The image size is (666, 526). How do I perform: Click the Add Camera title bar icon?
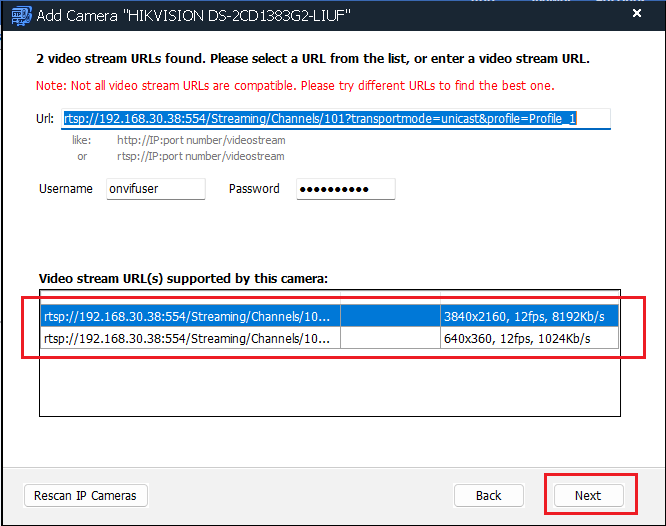point(20,14)
